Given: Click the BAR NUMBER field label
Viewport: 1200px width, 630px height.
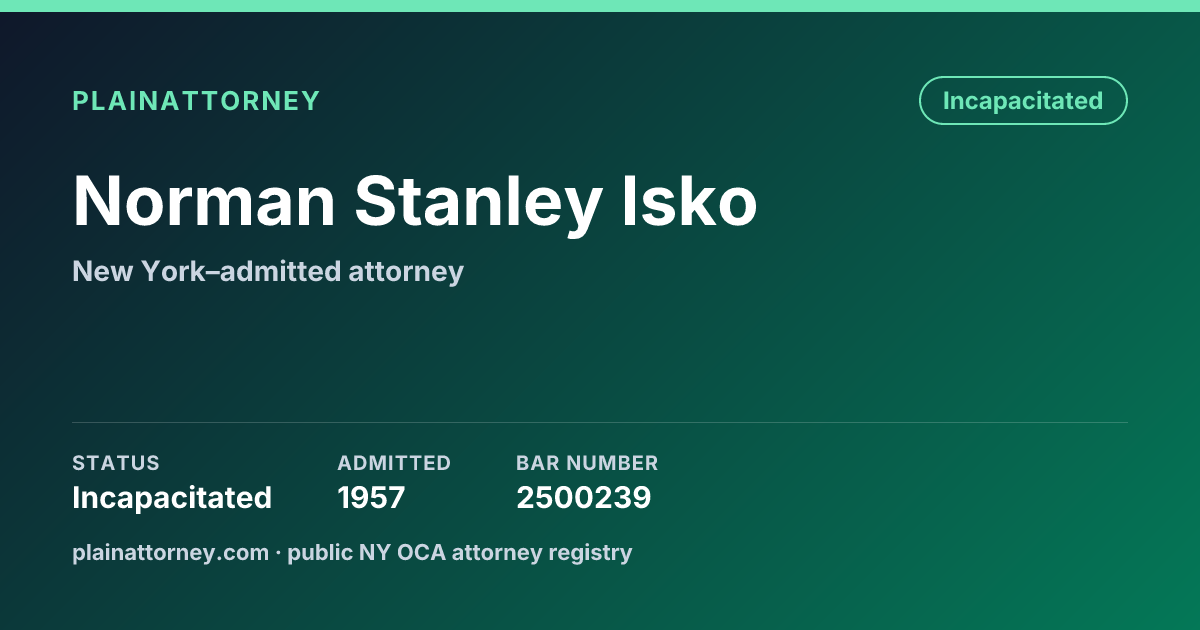Looking at the screenshot, I should [x=587, y=463].
